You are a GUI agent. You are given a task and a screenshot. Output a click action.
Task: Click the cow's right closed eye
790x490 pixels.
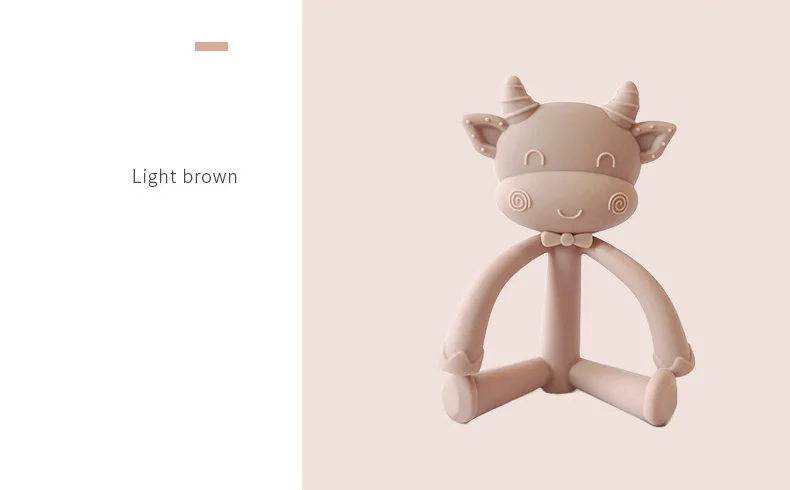tap(606, 160)
